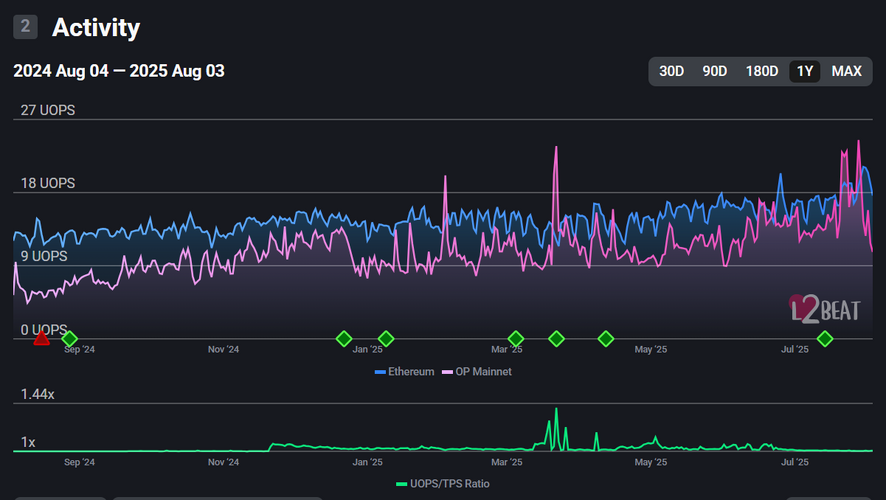The height and width of the screenshot is (500, 886).
Task: Select the 1Y range option
Action: coord(805,71)
